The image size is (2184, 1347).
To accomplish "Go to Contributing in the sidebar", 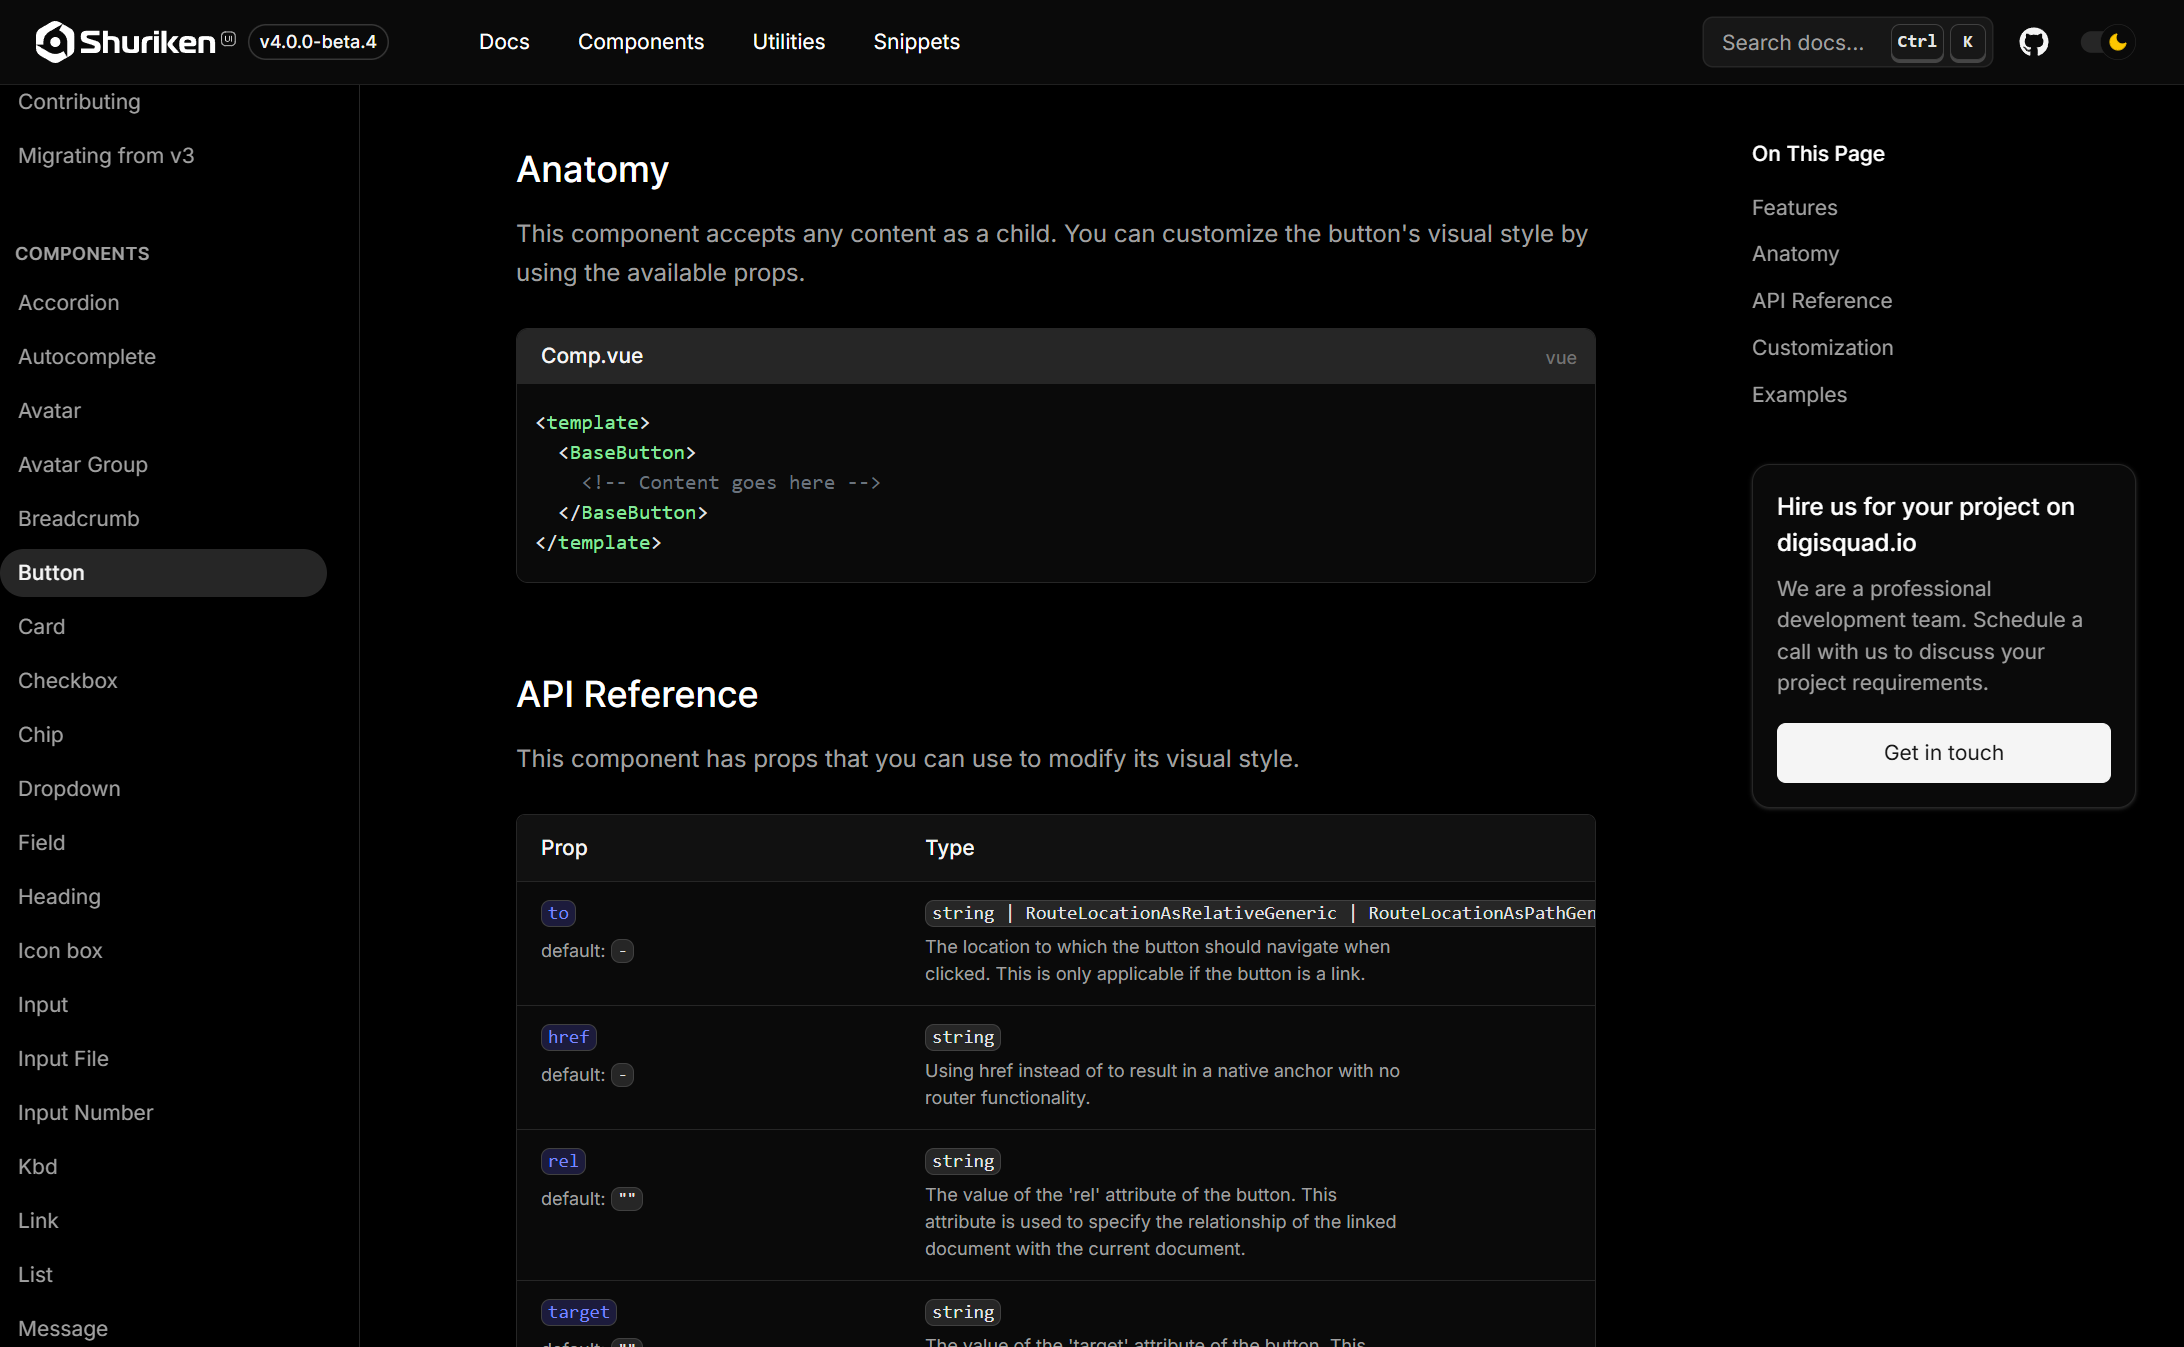I will (x=79, y=102).
